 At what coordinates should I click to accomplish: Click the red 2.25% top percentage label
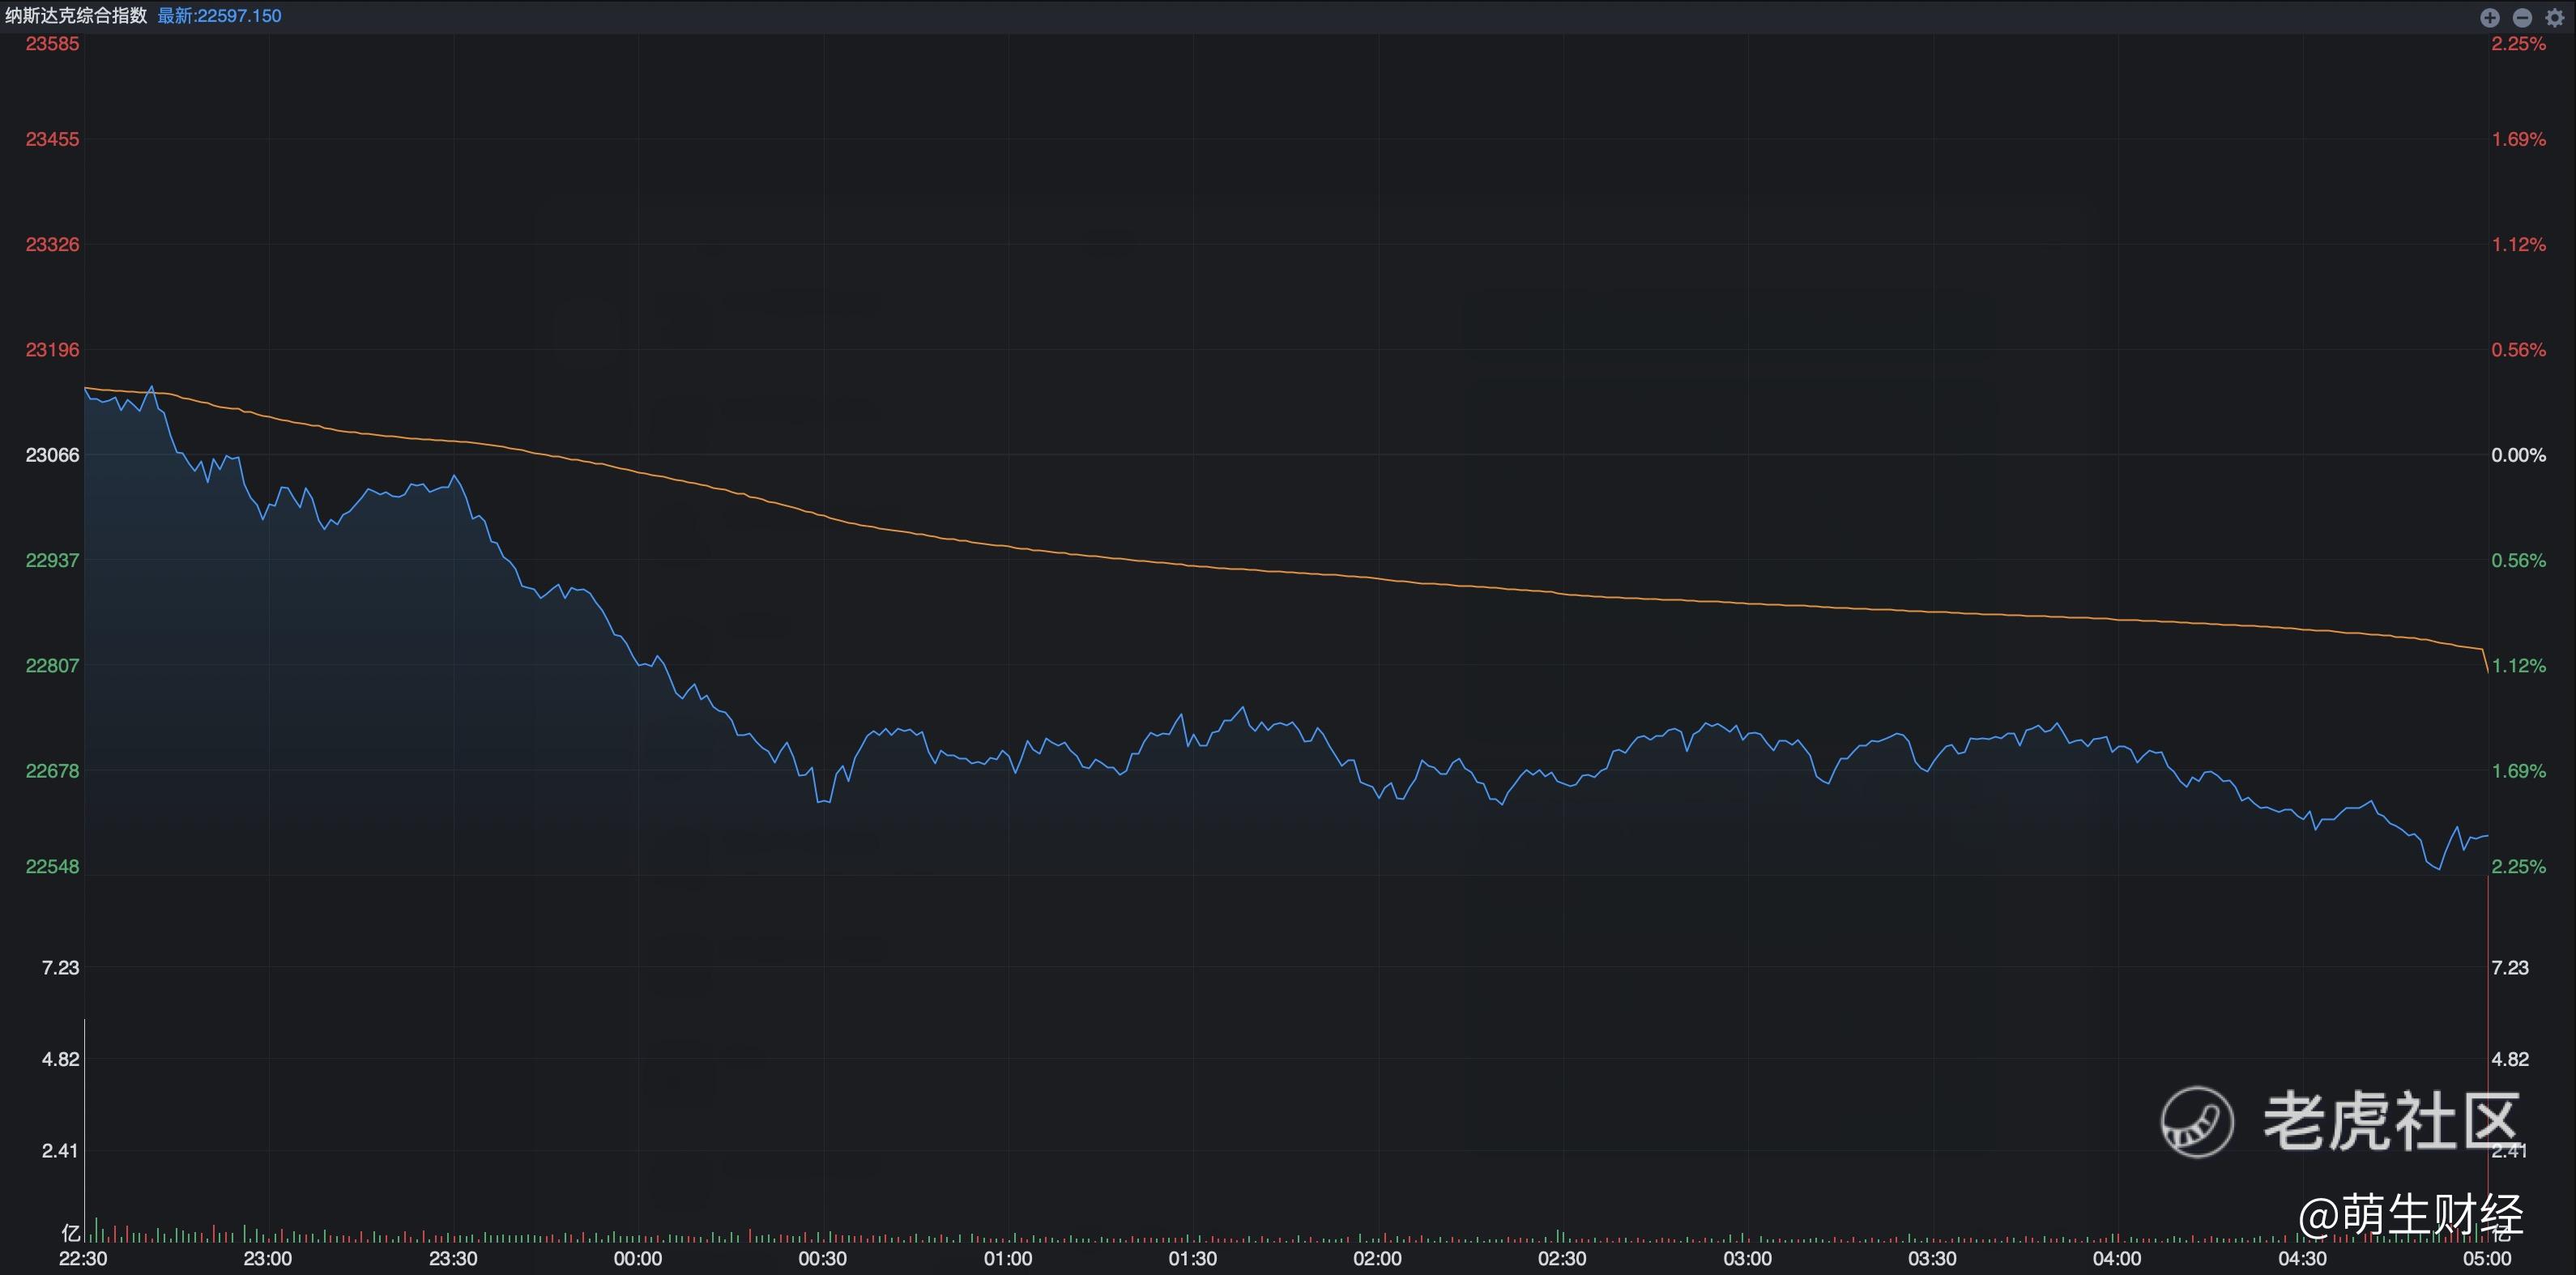(2518, 44)
